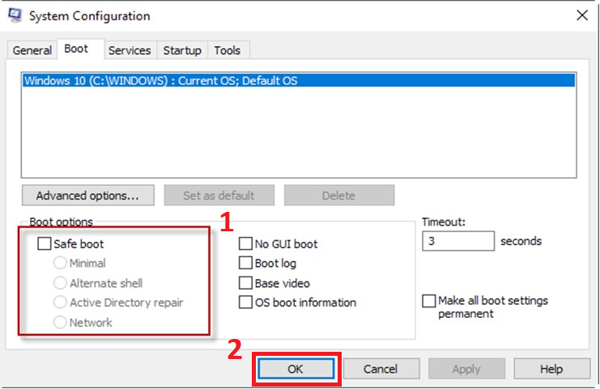Check the Base video option
Screen dimensions: 600x389
point(245,283)
